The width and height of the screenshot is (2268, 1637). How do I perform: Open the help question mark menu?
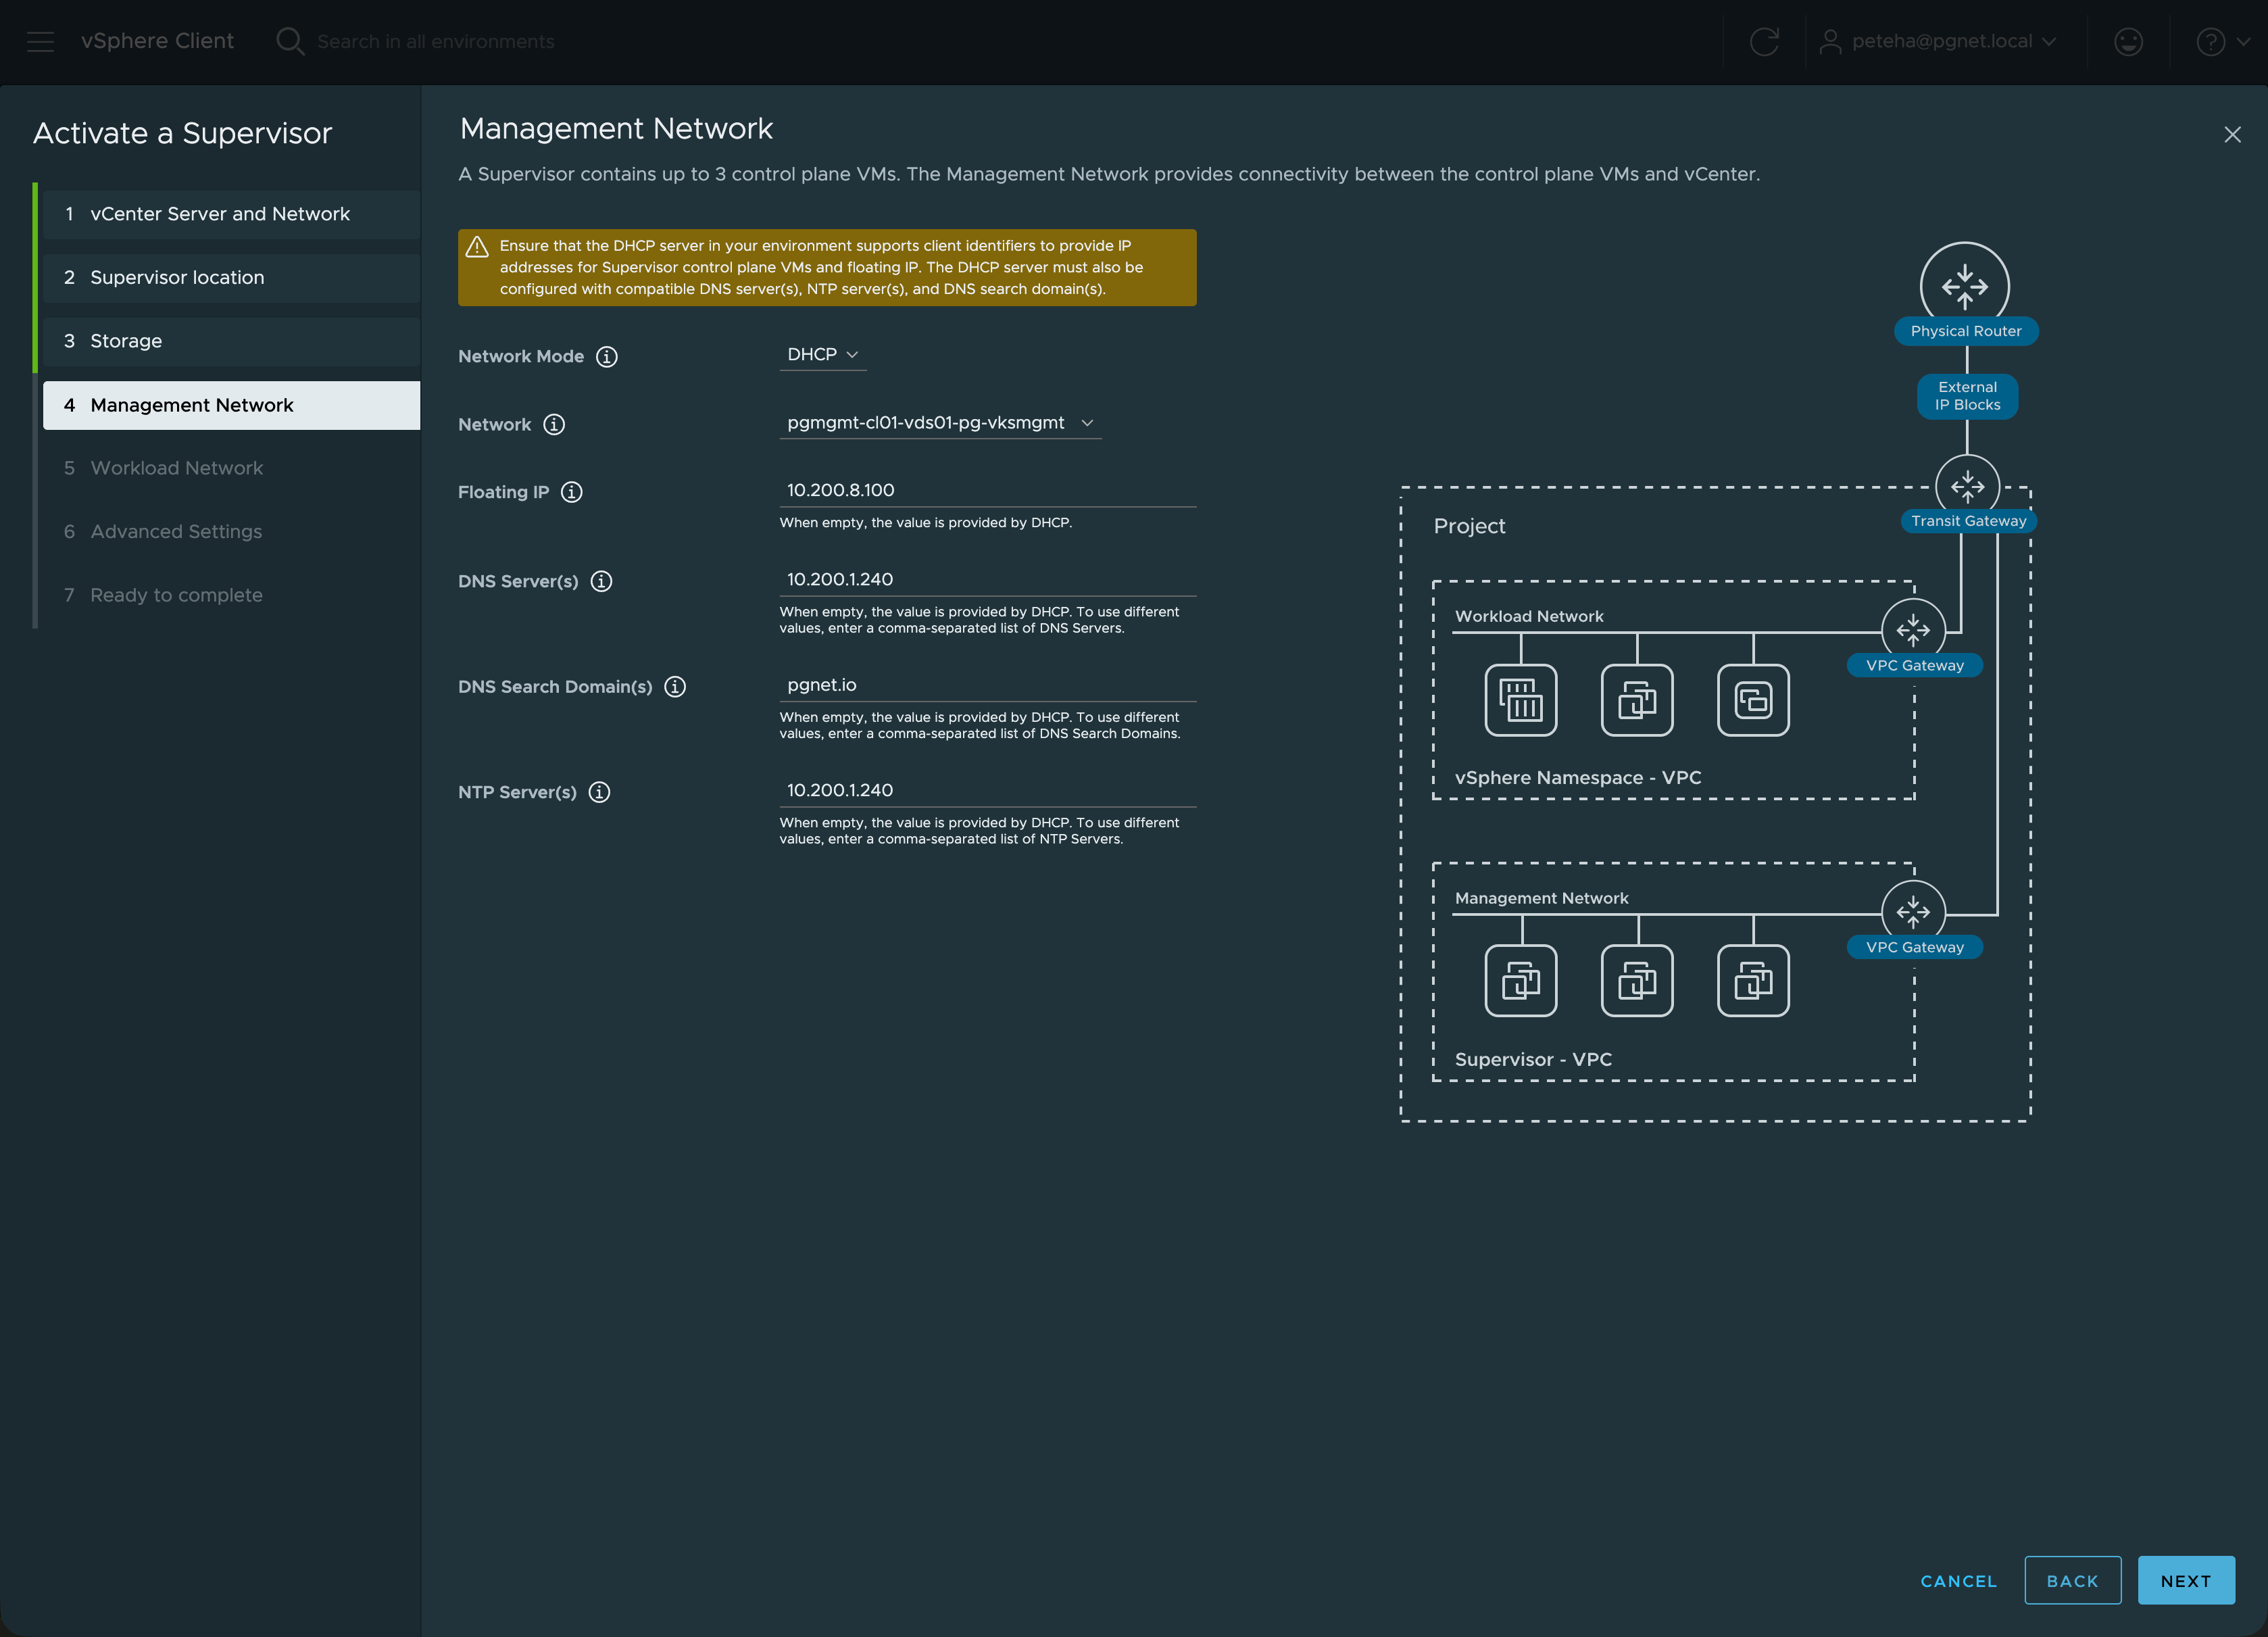tap(2222, 41)
